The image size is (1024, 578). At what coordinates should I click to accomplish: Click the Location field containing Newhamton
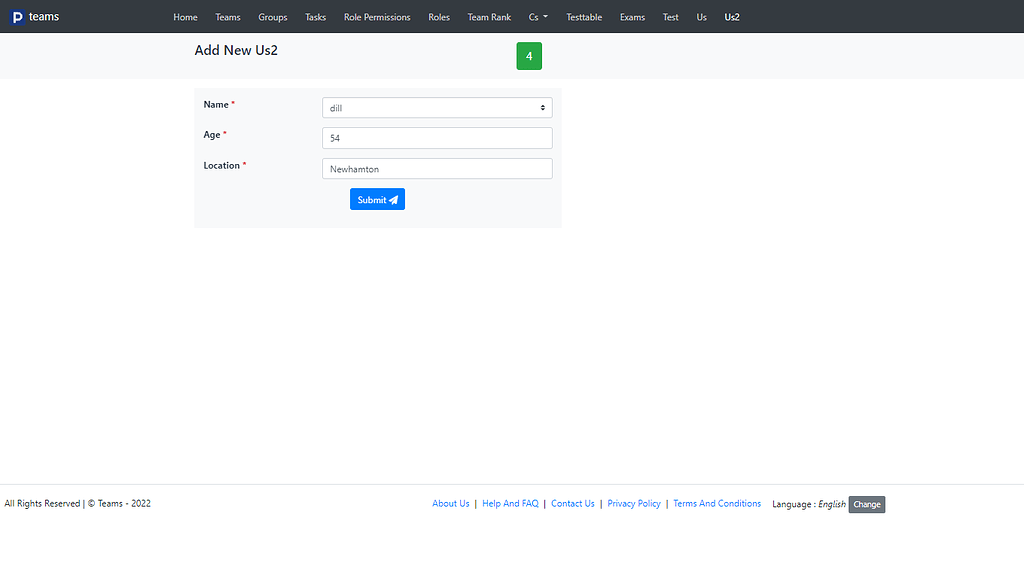tap(436, 168)
